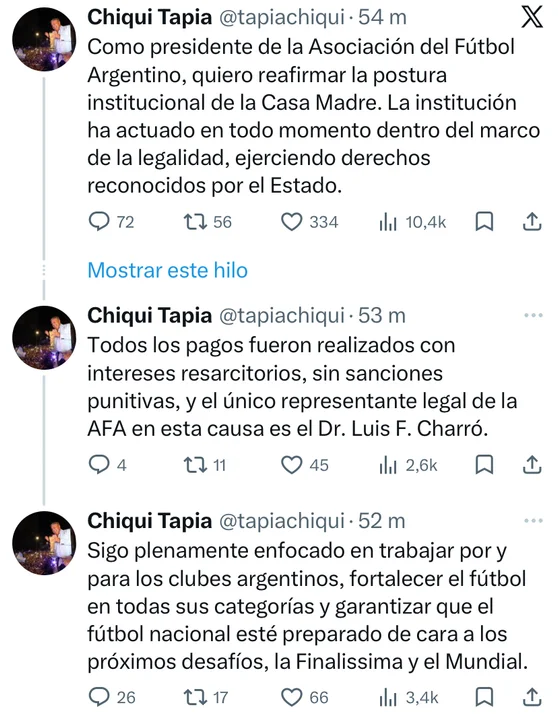Bookmark the tweet mentioning Dr. Luis F. Charró
This screenshot has width=558, height=720.
coord(484,465)
